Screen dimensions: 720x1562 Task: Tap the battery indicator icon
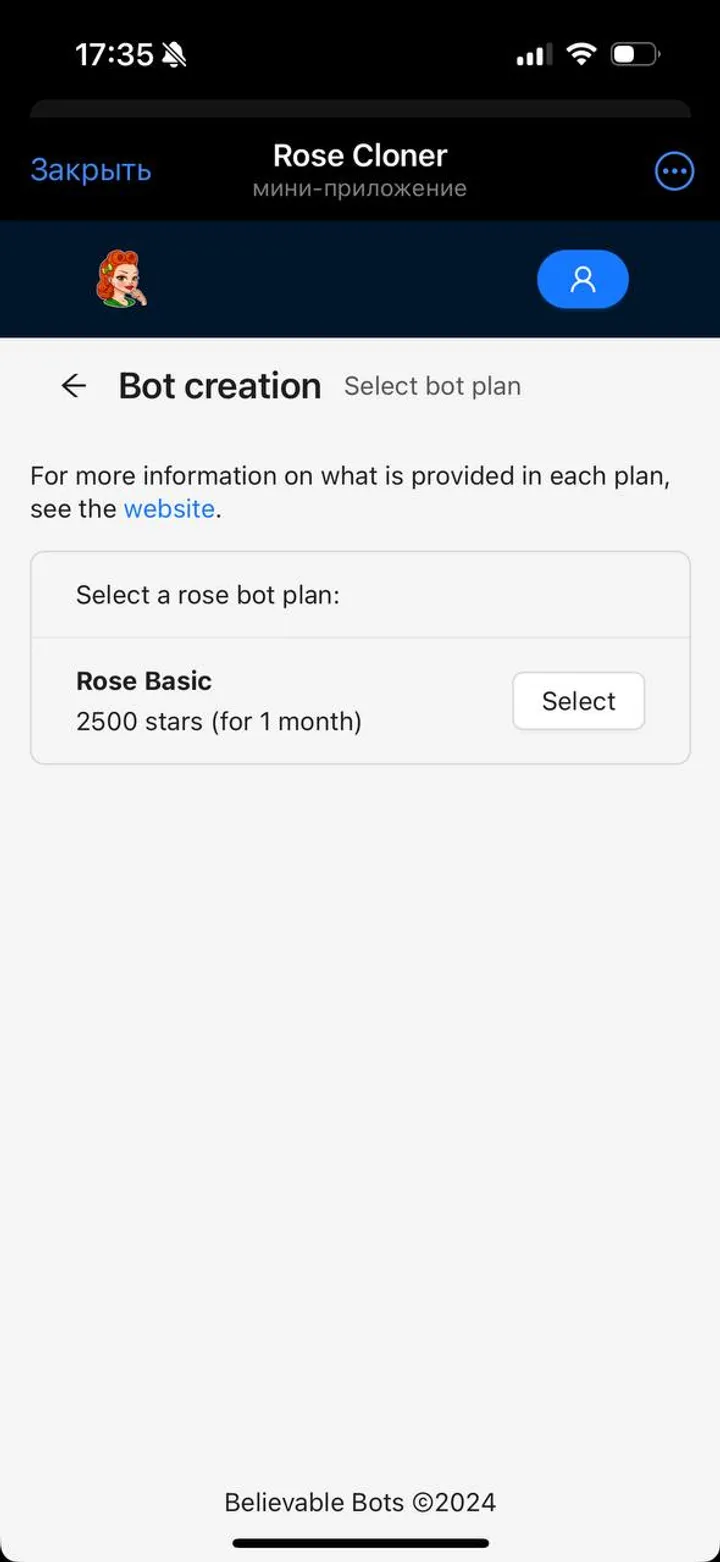[635, 54]
